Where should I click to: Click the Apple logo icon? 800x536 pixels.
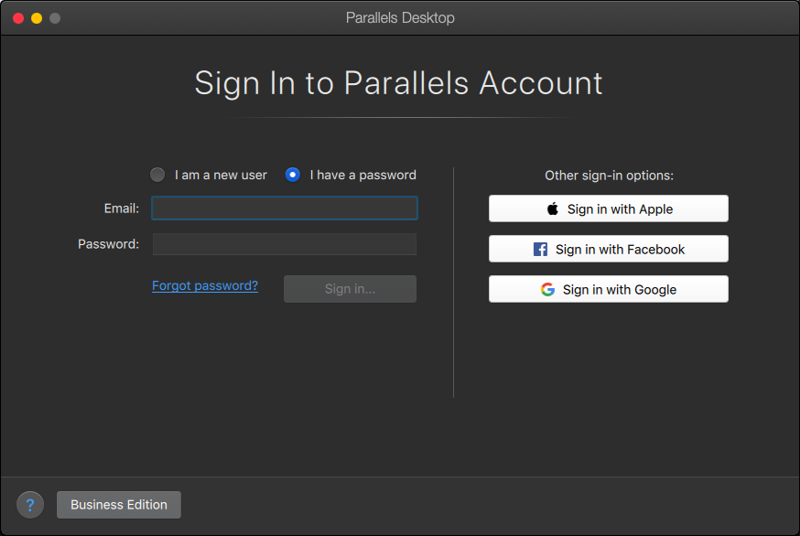[552, 209]
